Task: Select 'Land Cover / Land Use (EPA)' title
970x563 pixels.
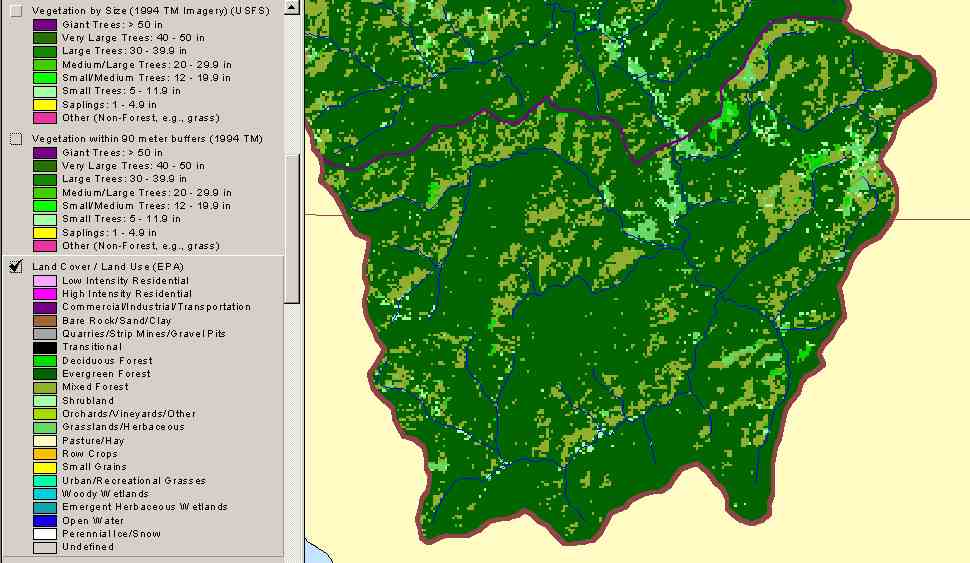Action: [x=108, y=267]
